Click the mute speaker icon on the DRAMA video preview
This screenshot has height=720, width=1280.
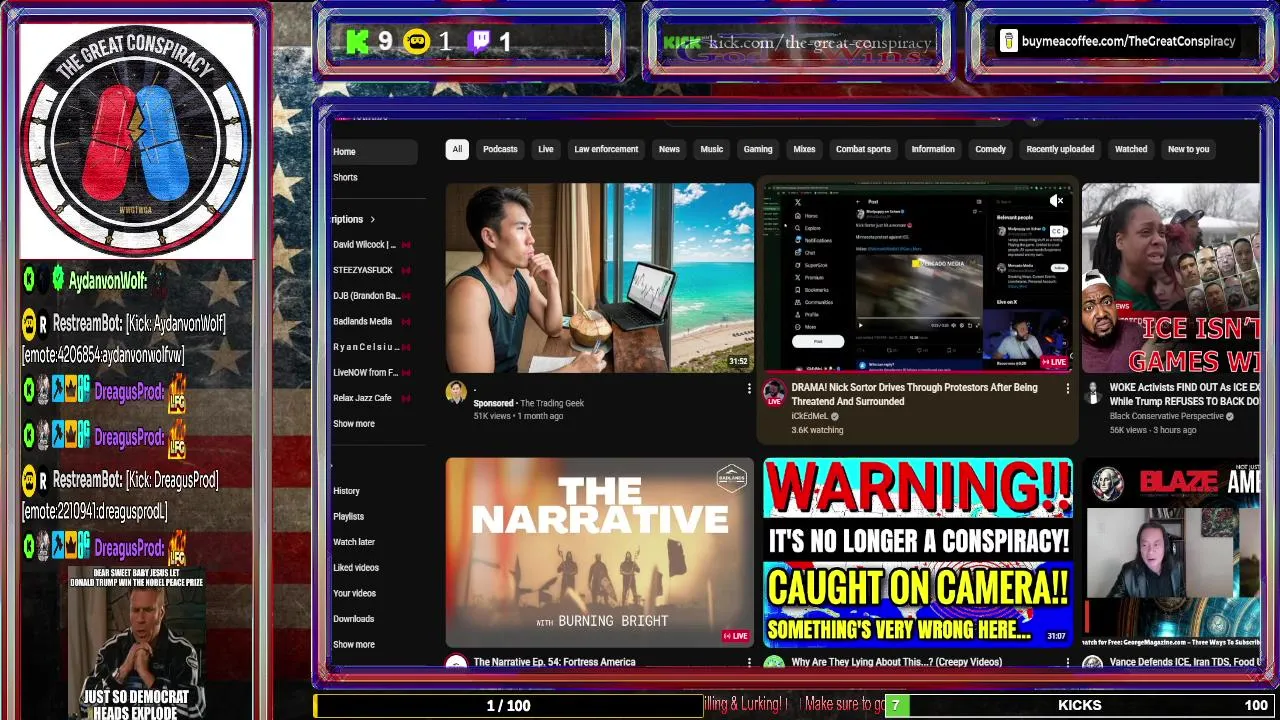pyautogui.click(x=1057, y=201)
